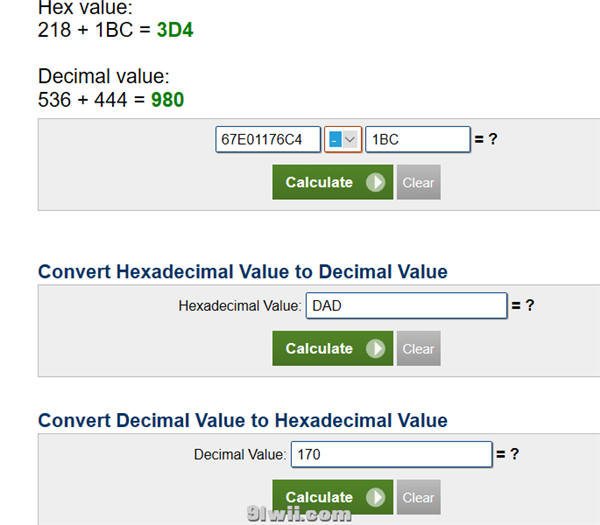This screenshot has height=525, width=600.
Task: Focus the second hex operand field 1BC
Action: 418,139
